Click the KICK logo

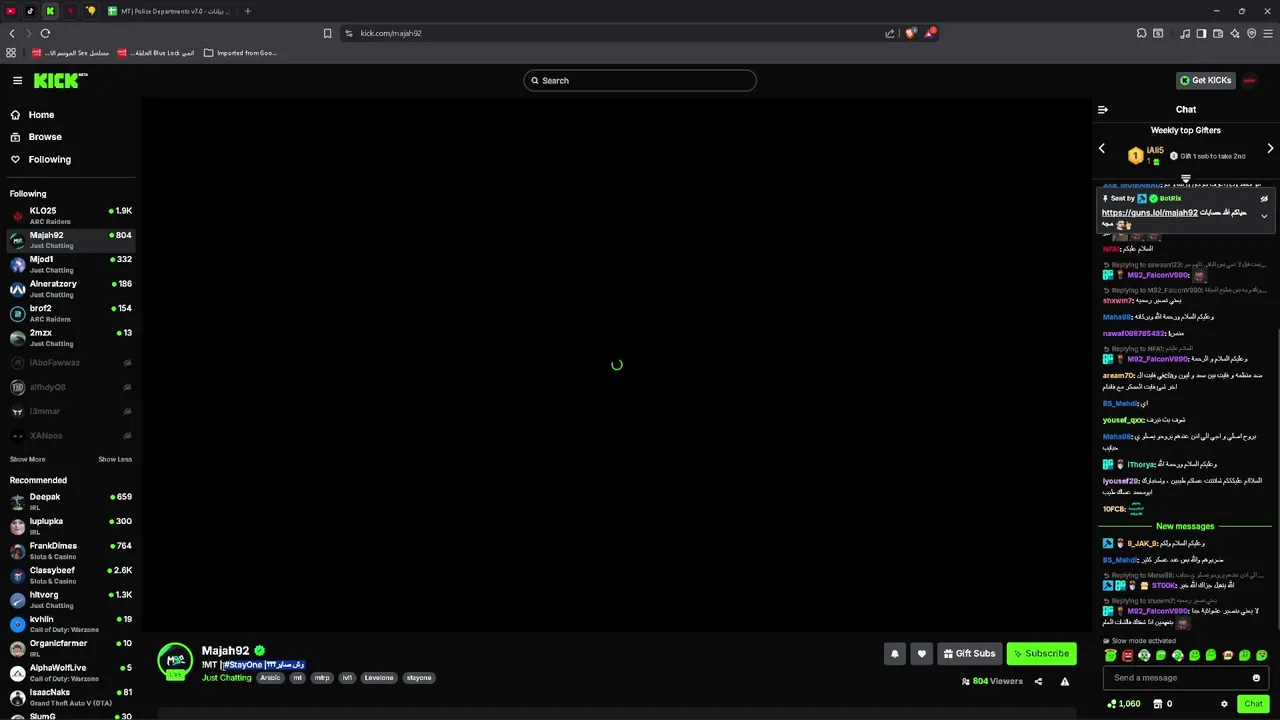click(x=60, y=80)
